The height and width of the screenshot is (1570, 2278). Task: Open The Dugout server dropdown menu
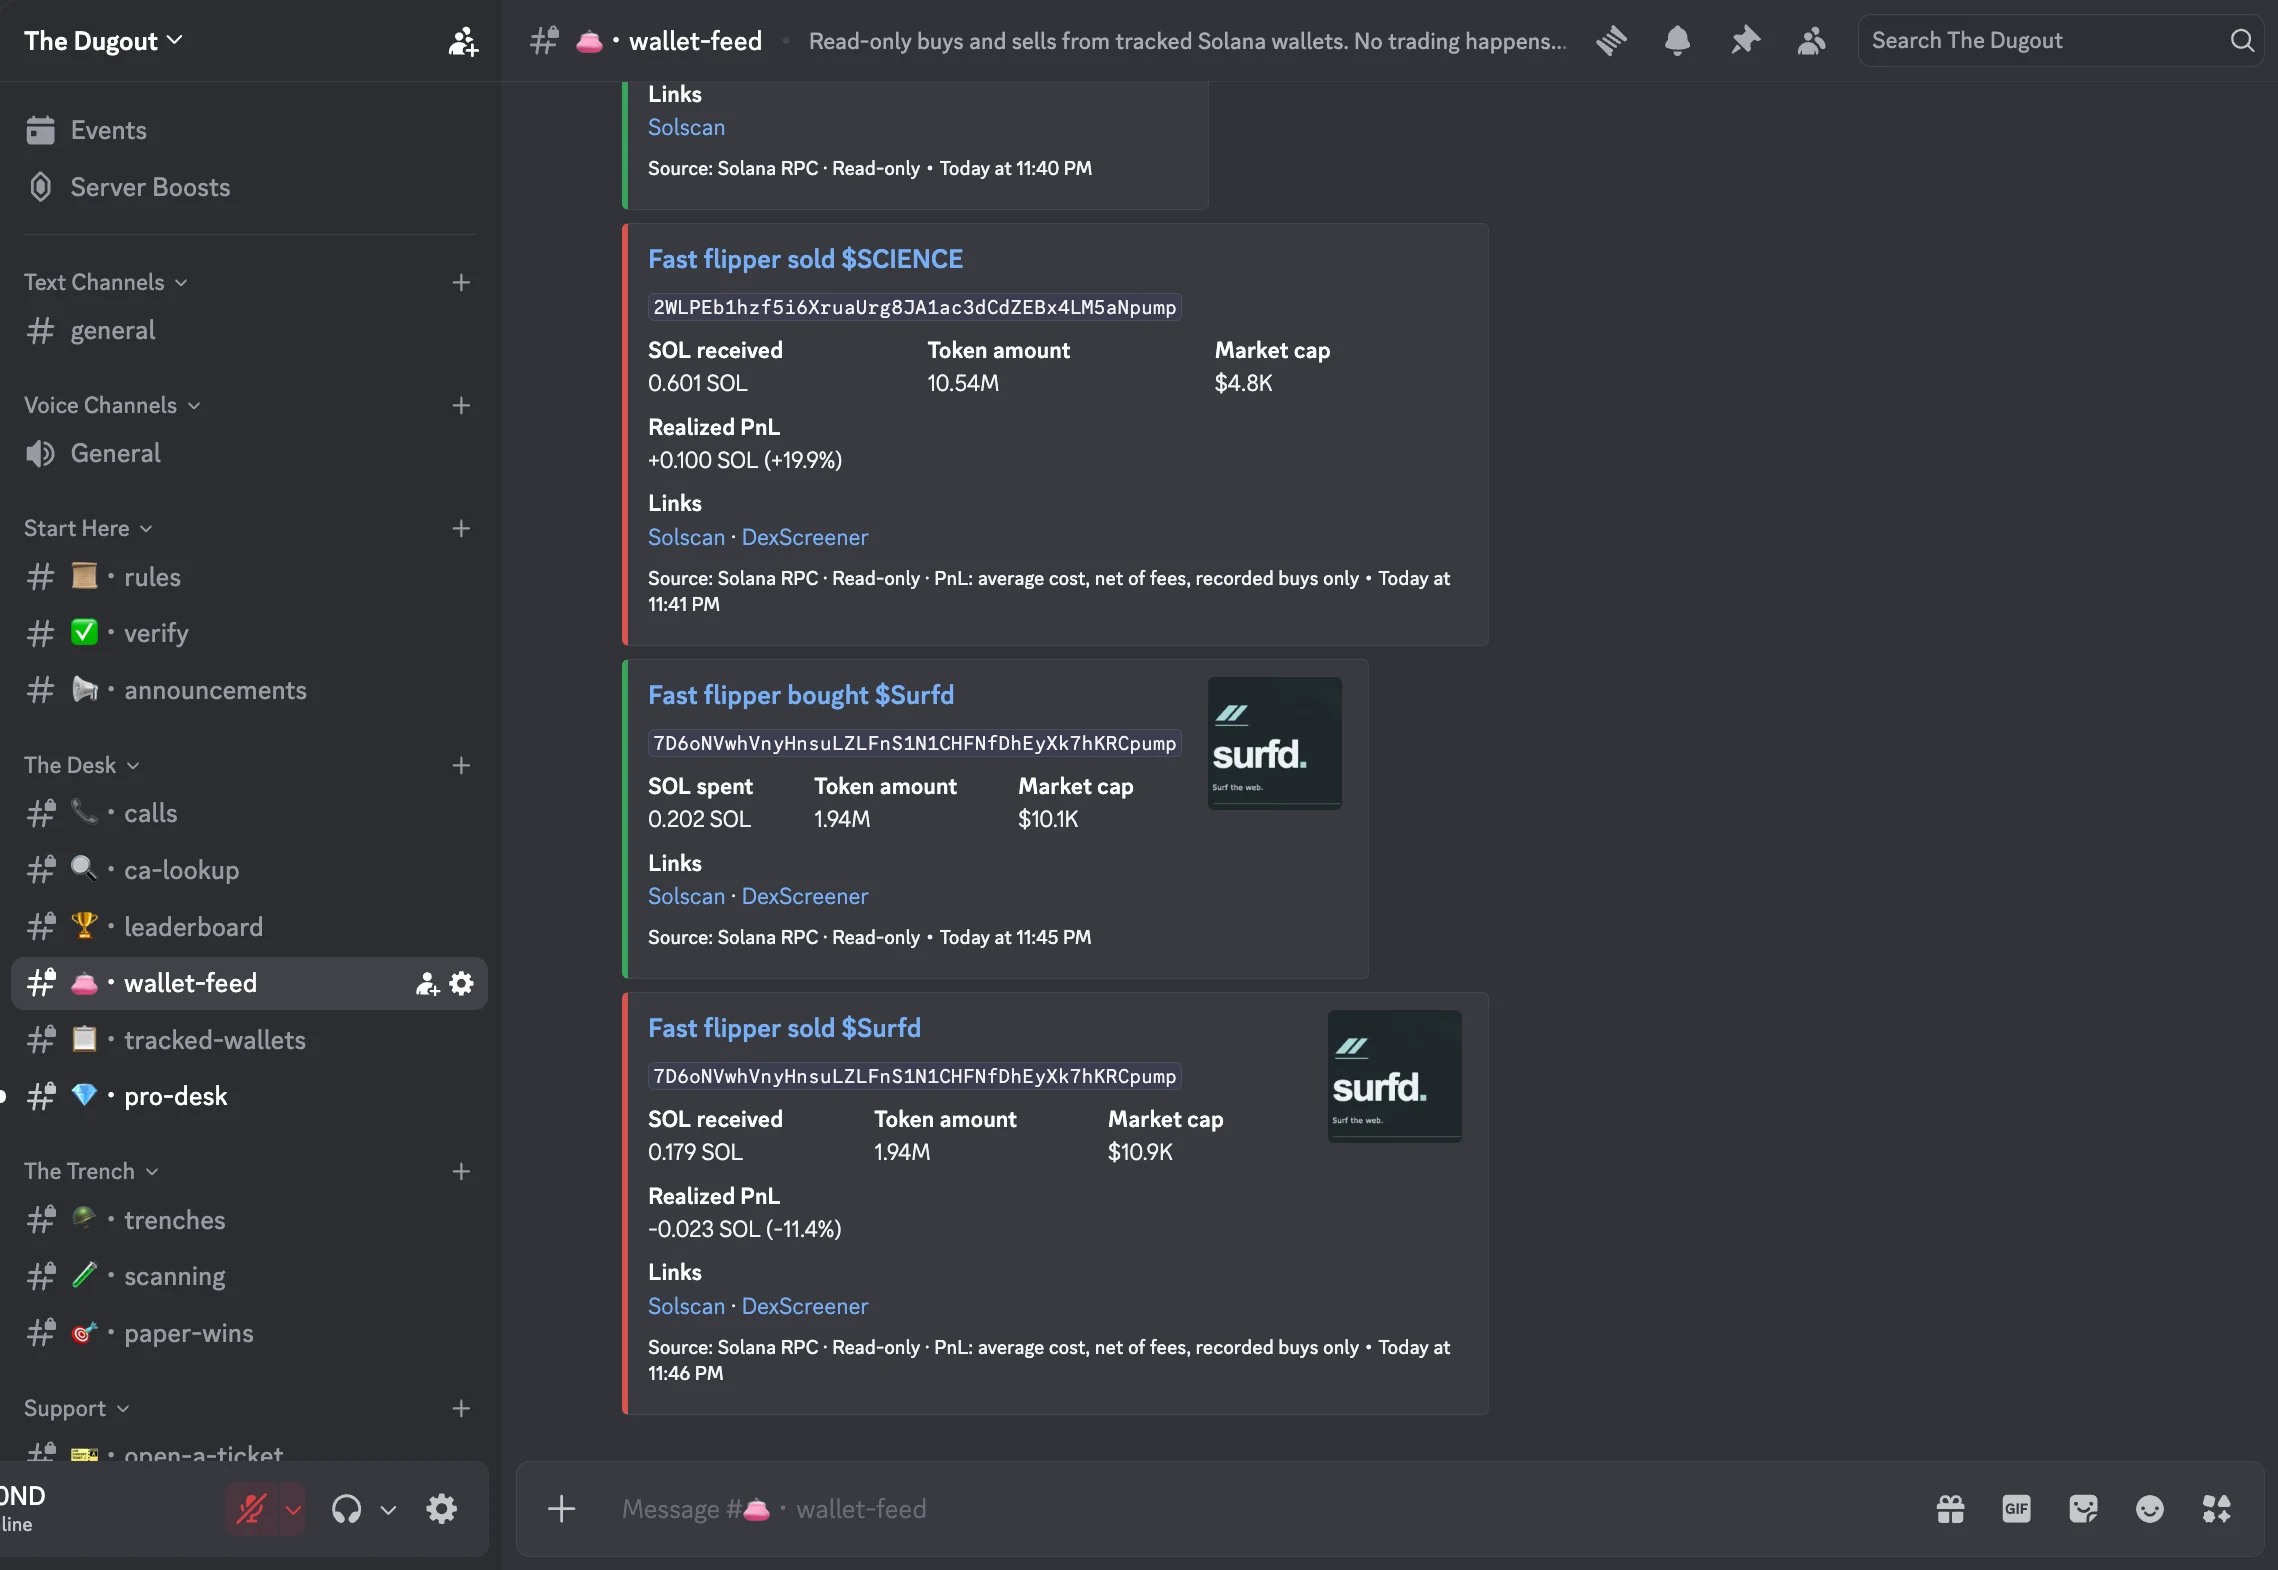[104, 41]
